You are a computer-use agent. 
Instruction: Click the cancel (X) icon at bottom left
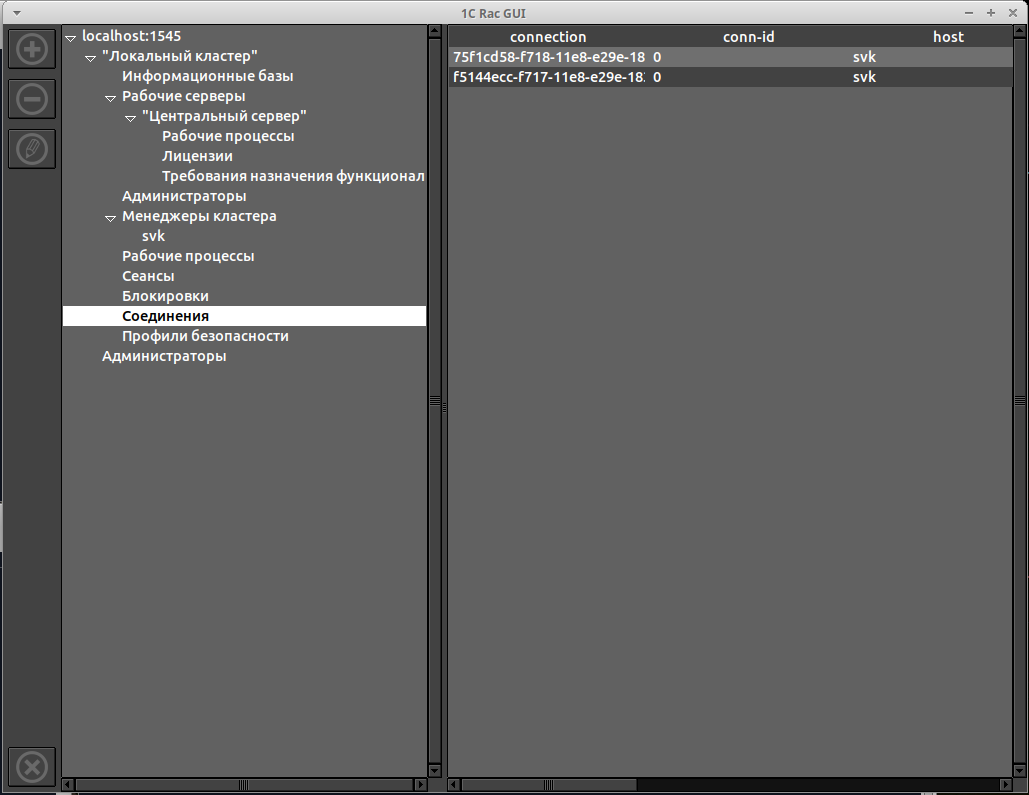pos(32,767)
